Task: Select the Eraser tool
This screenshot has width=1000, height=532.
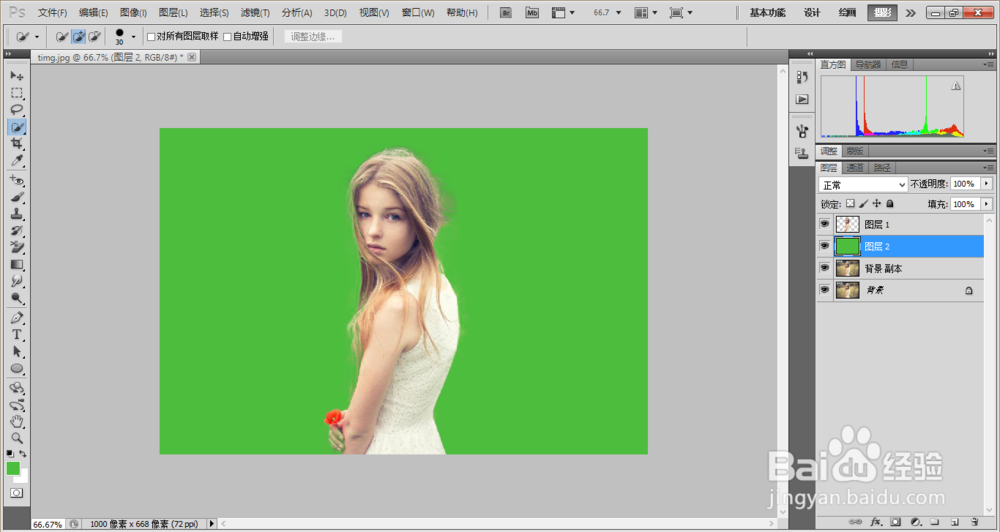Action: [x=17, y=248]
